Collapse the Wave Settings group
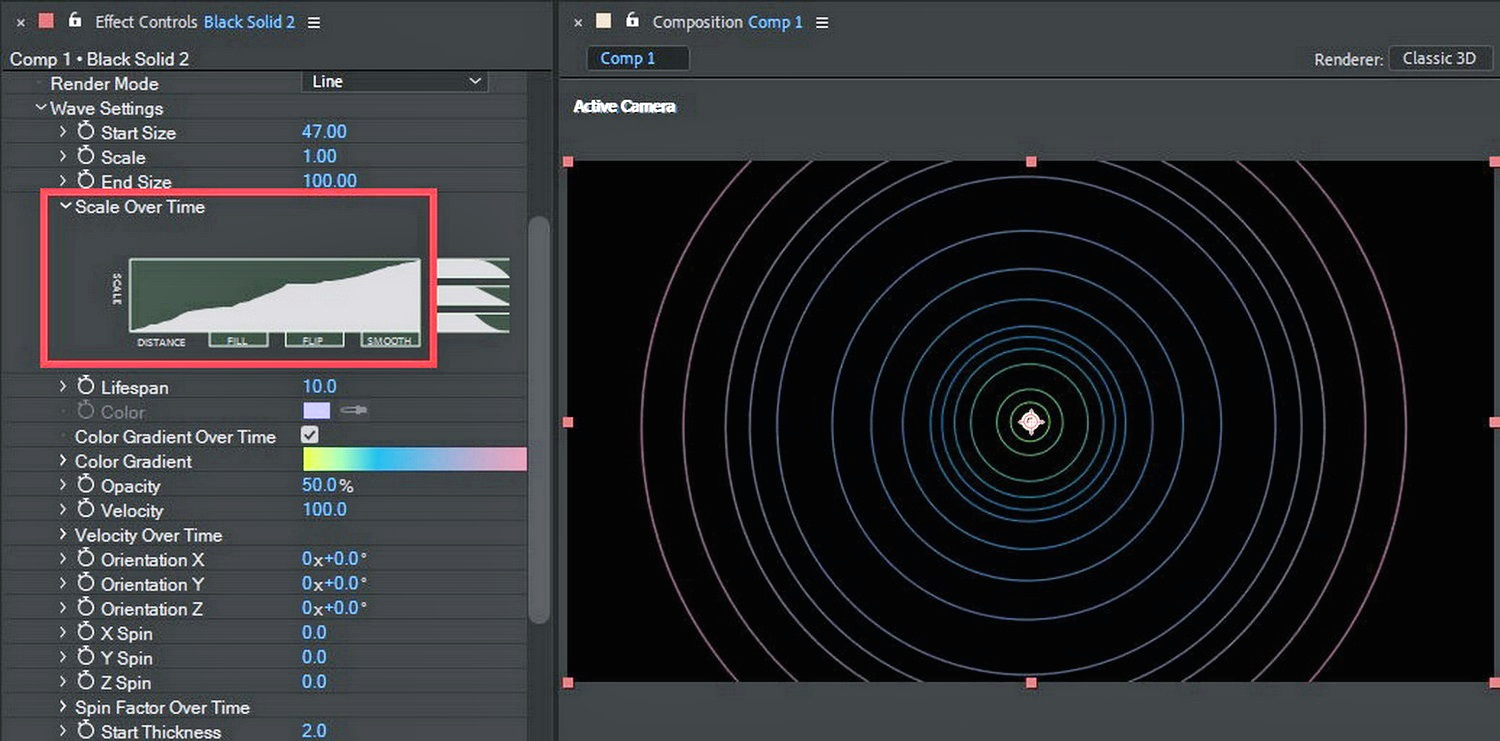 tap(41, 108)
